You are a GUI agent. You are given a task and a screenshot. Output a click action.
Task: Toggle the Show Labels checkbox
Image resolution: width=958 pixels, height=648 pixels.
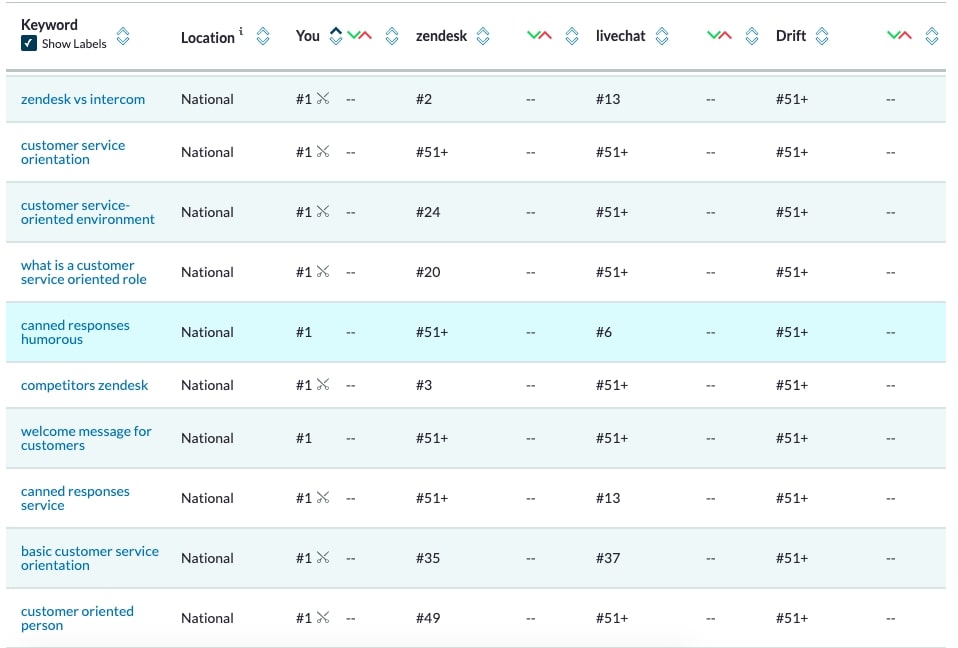[29, 43]
